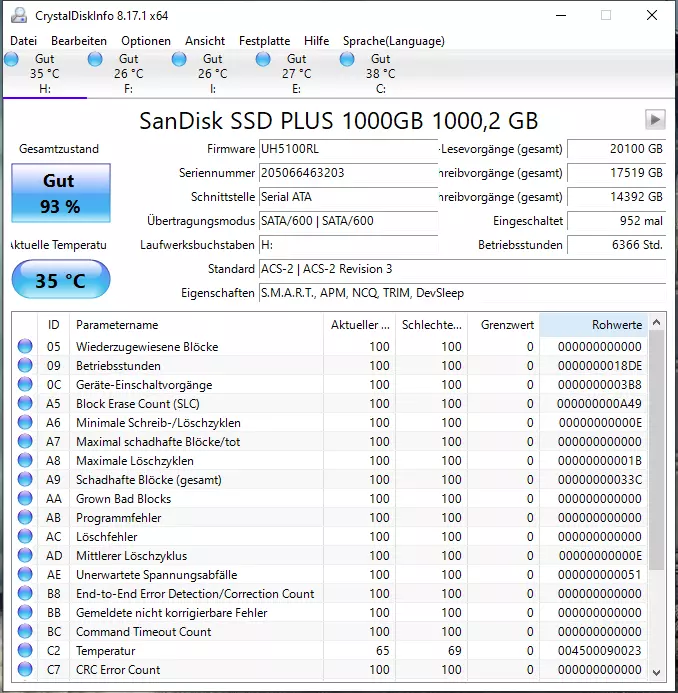678x693 pixels.
Task: Open the Ansicht menu
Action: click(x=205, y=41)
